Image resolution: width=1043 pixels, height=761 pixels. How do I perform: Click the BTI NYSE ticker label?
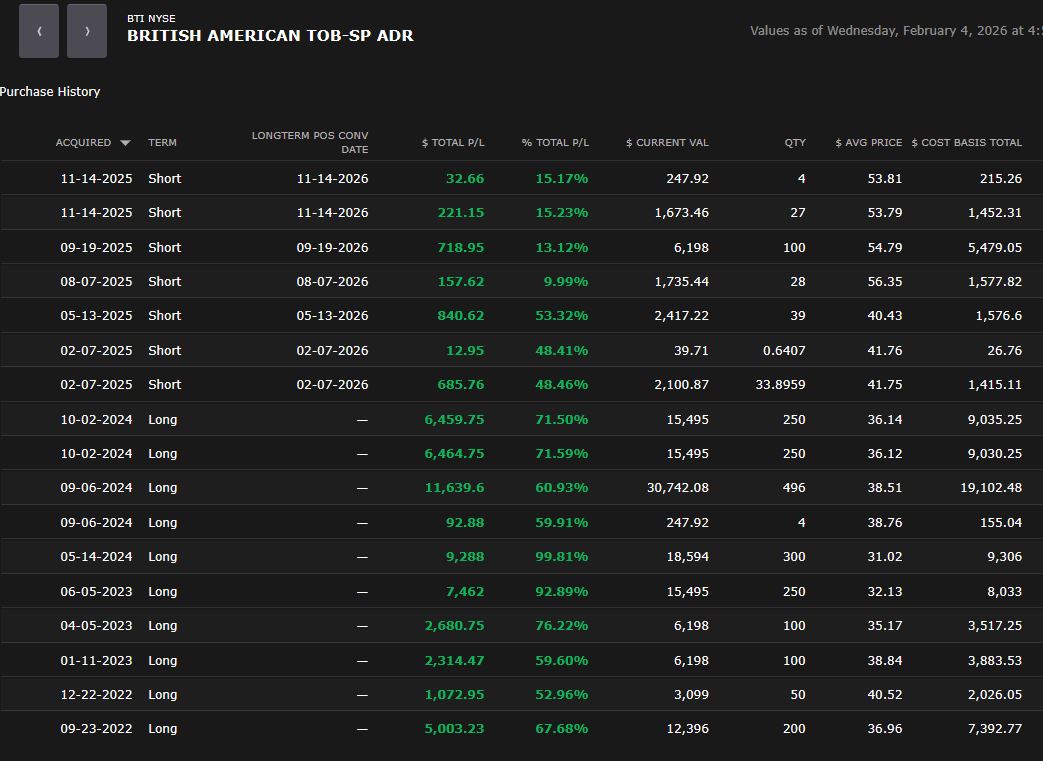(x=151, y=19)
